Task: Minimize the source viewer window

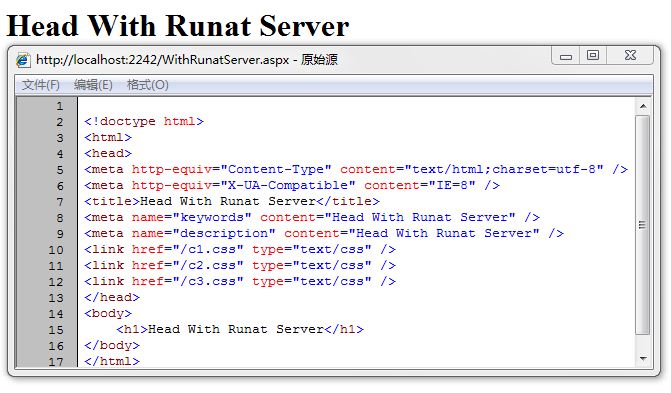Action: pos(566,56)
